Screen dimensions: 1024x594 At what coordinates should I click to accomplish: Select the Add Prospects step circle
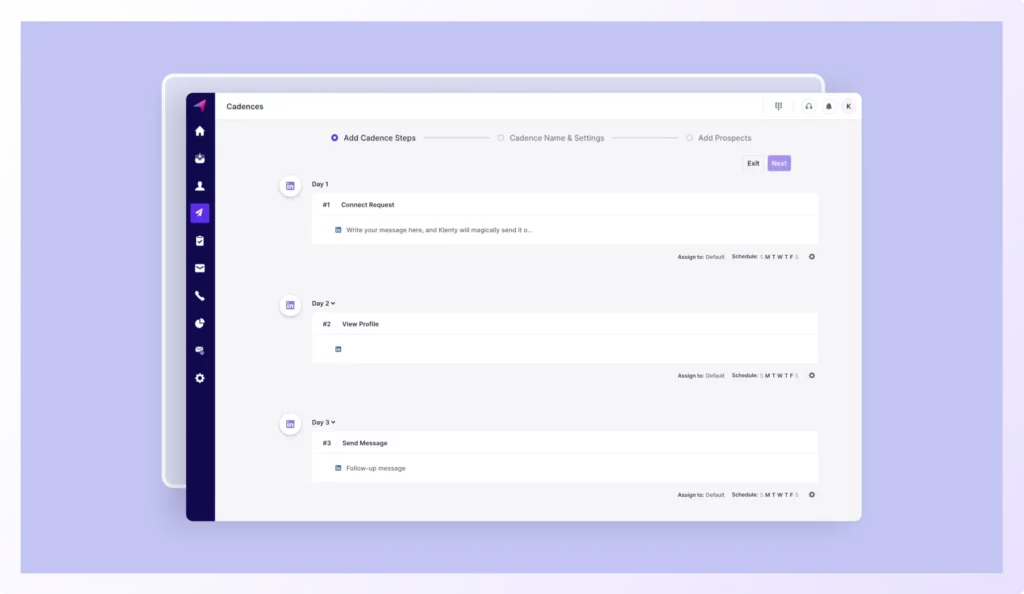(689, 138)
